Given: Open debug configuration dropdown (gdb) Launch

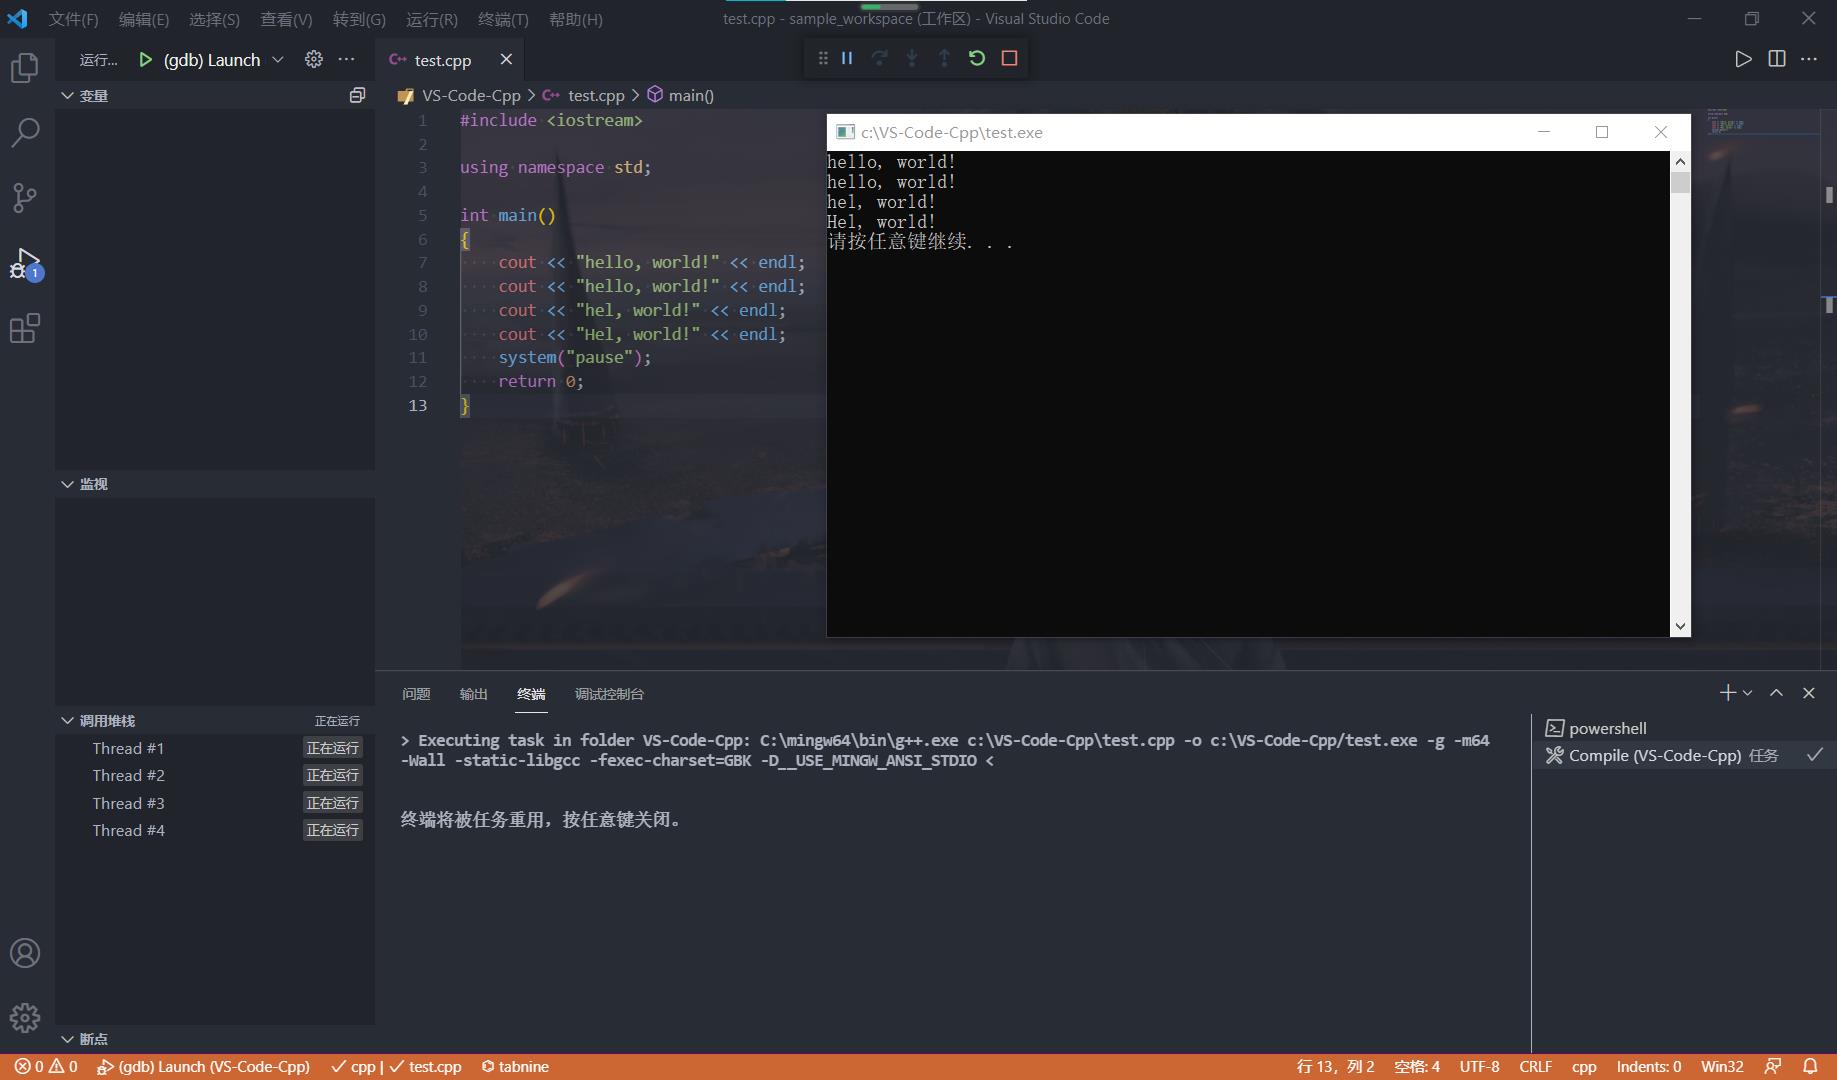Looking at the screenshot, I should pos(224,60).
